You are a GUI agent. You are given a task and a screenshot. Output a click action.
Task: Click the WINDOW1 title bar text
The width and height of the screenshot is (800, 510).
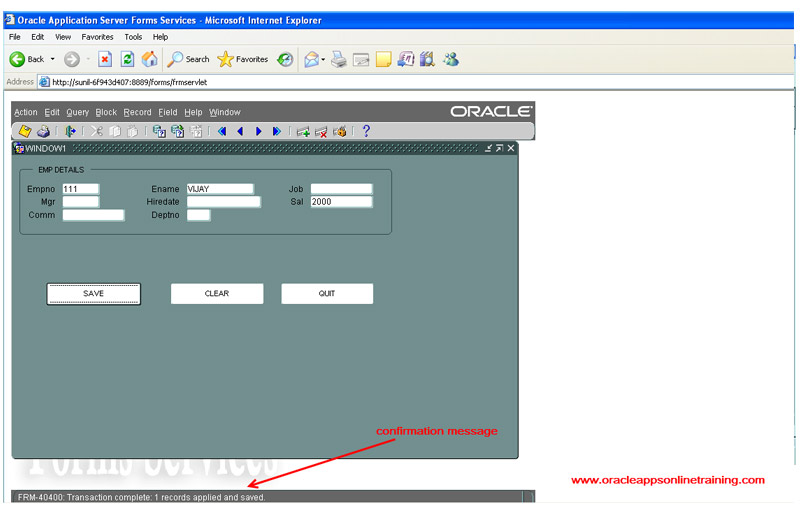[x=45, y=148]
